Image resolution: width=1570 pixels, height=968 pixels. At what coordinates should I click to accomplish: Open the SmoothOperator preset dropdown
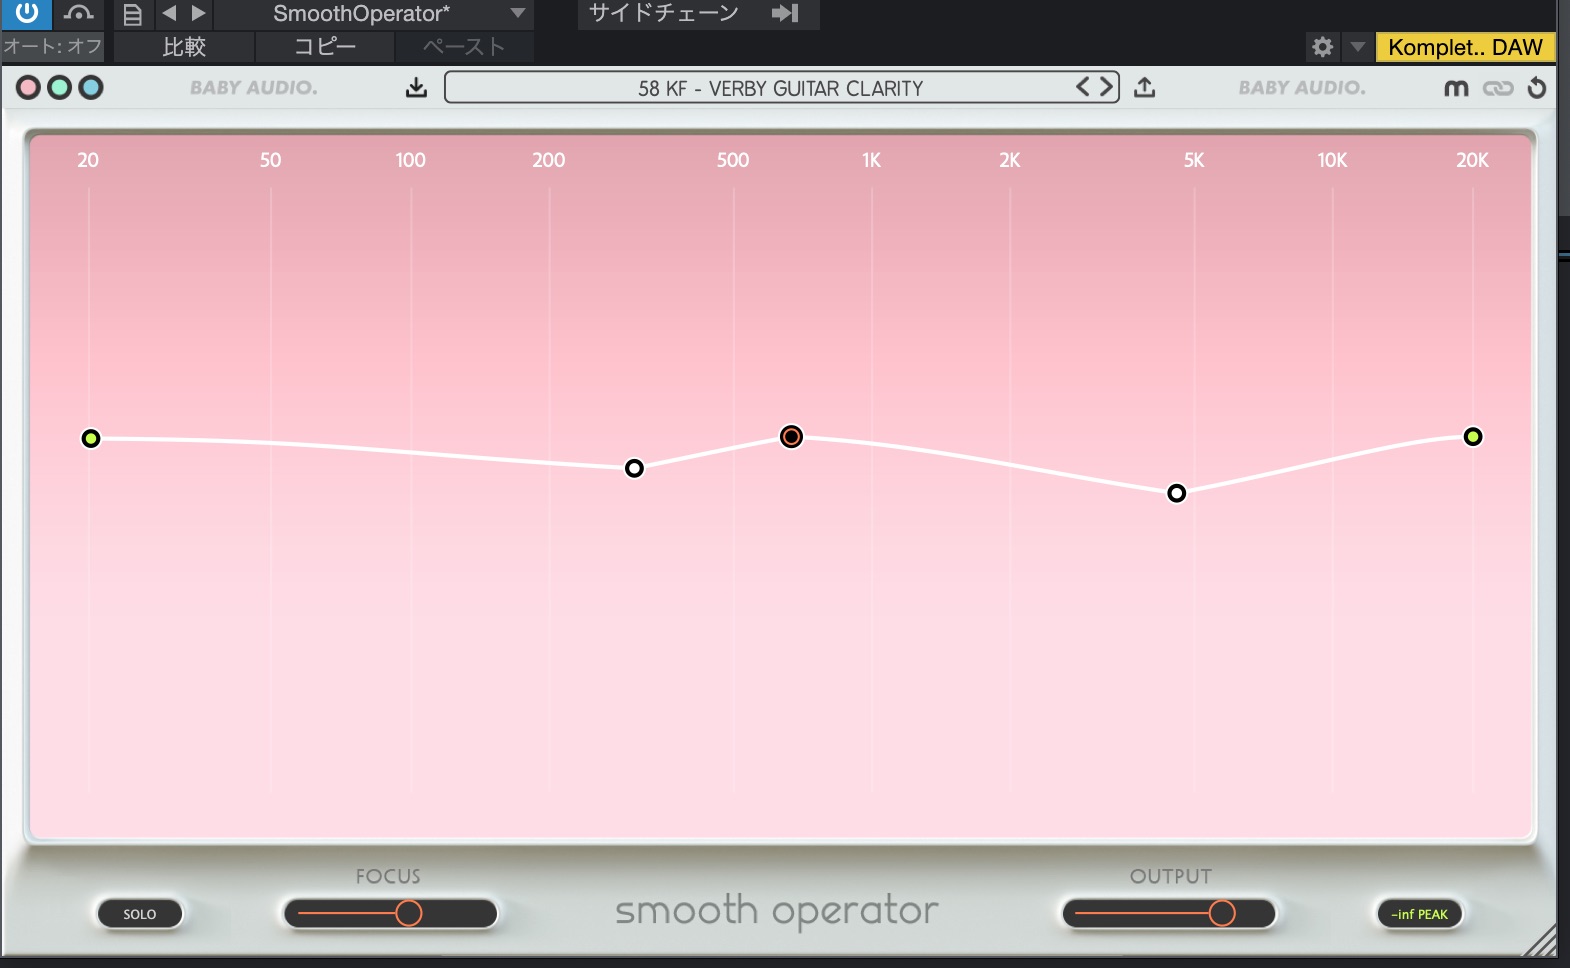tap(517, 13)
